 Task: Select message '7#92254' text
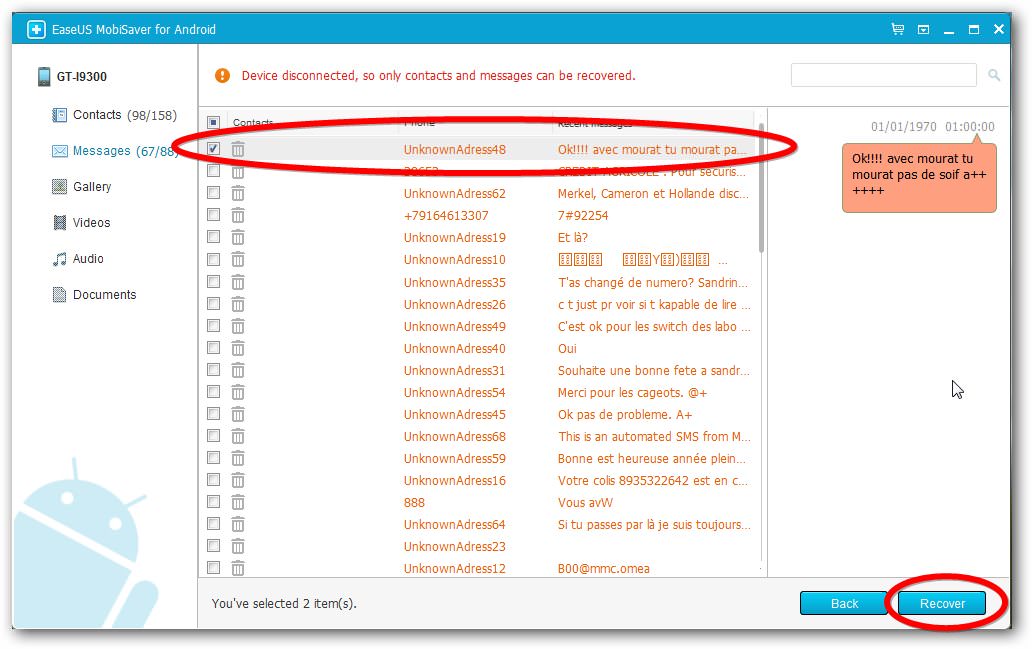pos(583,216)
